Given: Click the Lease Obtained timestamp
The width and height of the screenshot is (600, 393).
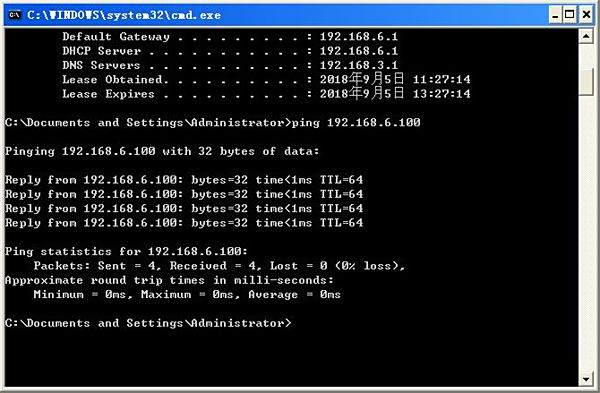Looking at the screenshot, I should coord(395,79).
